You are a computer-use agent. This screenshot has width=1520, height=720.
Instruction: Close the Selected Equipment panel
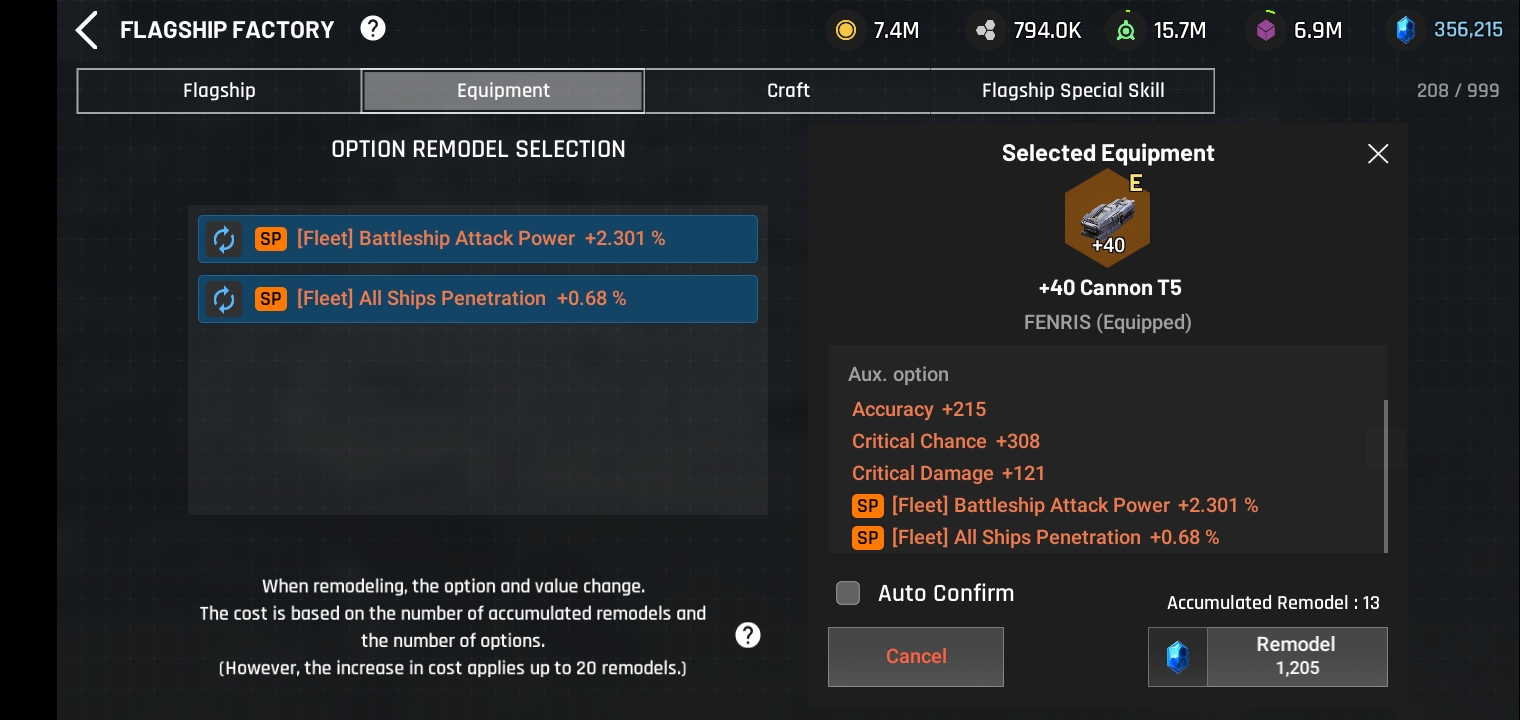pos(1378,153)
